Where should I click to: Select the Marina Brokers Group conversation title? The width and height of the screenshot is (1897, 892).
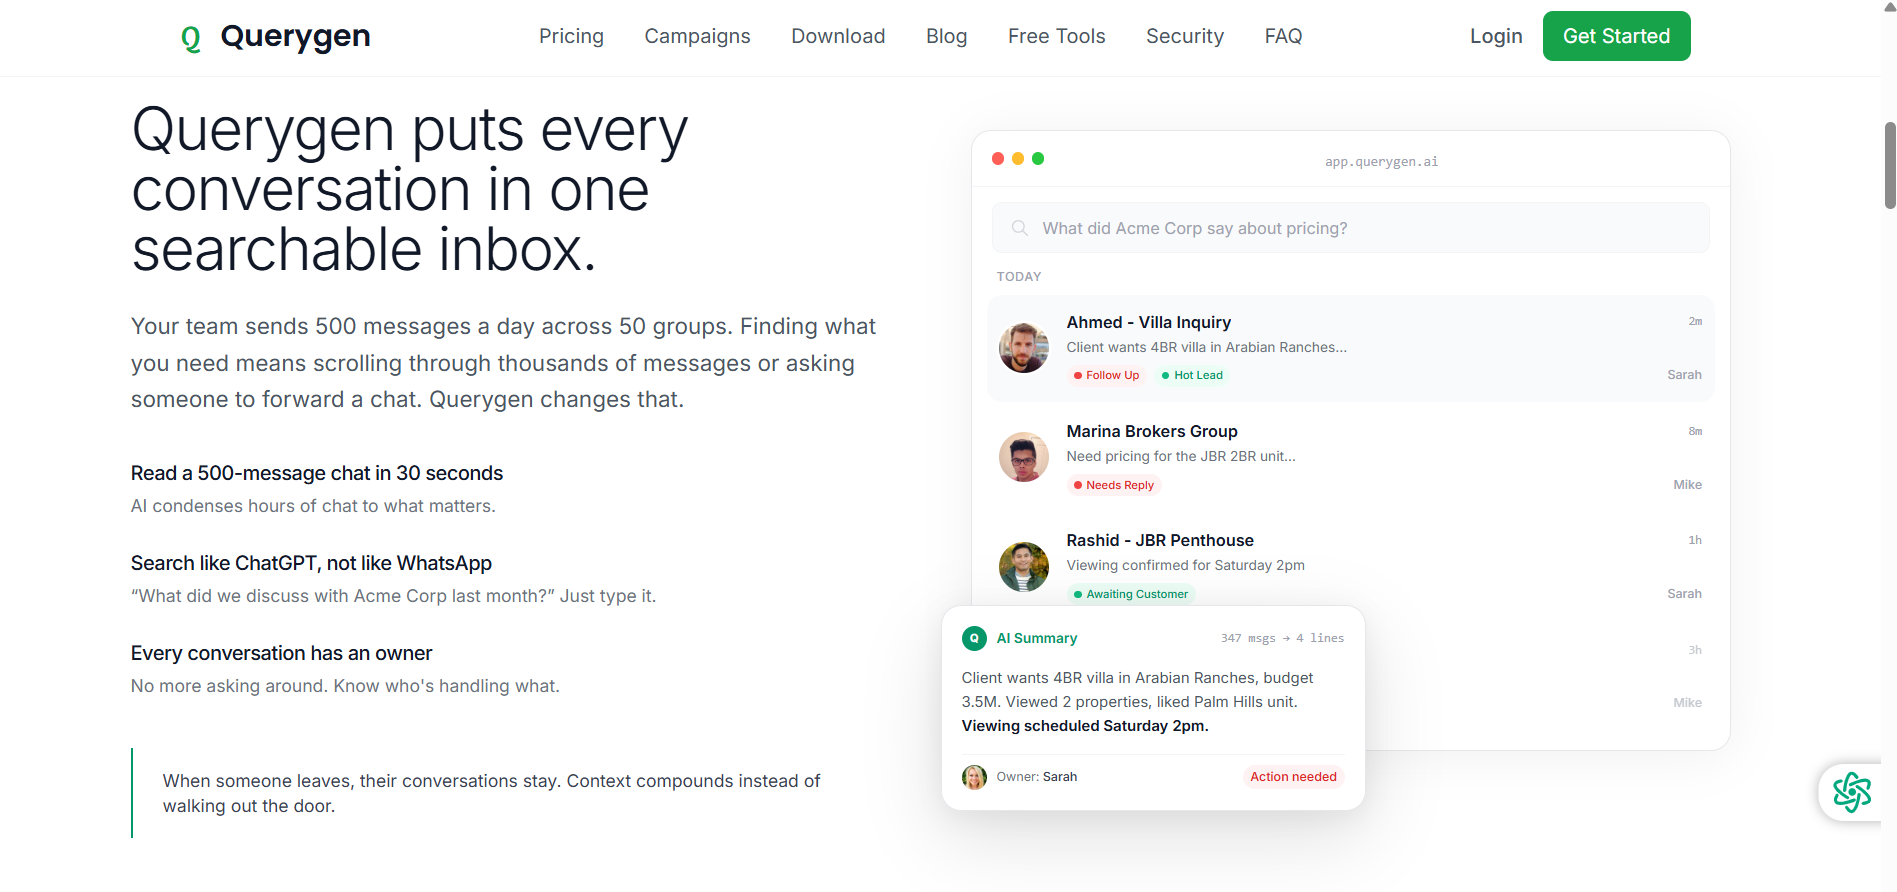pos(1152,431)
